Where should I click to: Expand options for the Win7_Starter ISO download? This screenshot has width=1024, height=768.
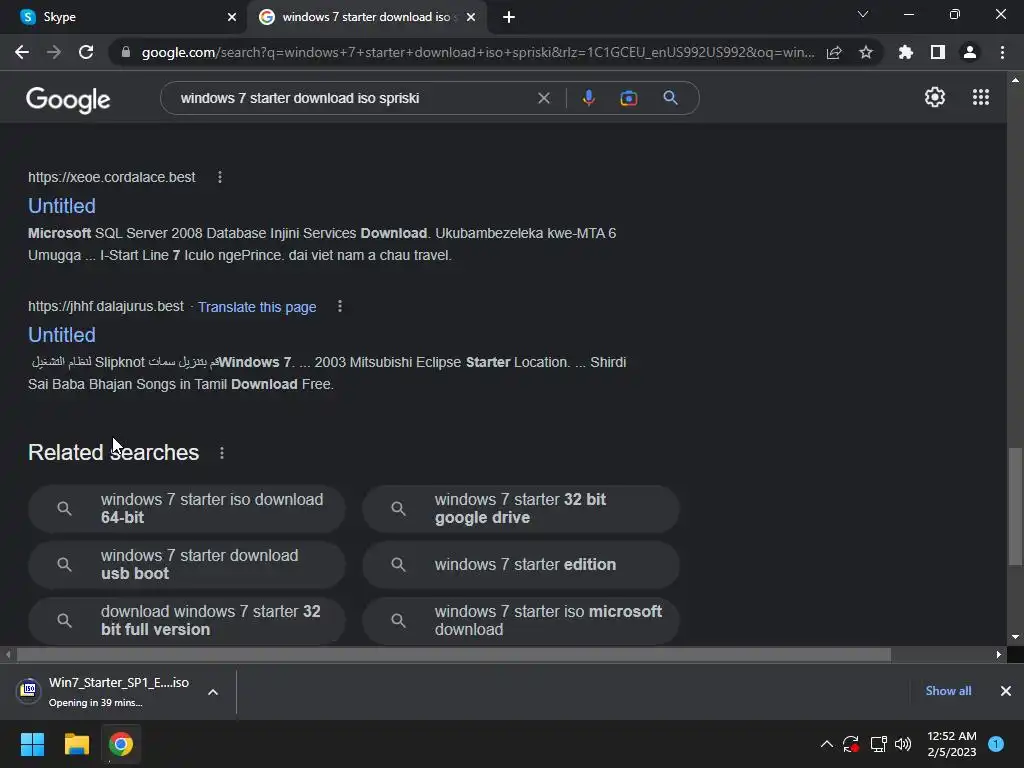pyautogui.click(x=213, y=692)
